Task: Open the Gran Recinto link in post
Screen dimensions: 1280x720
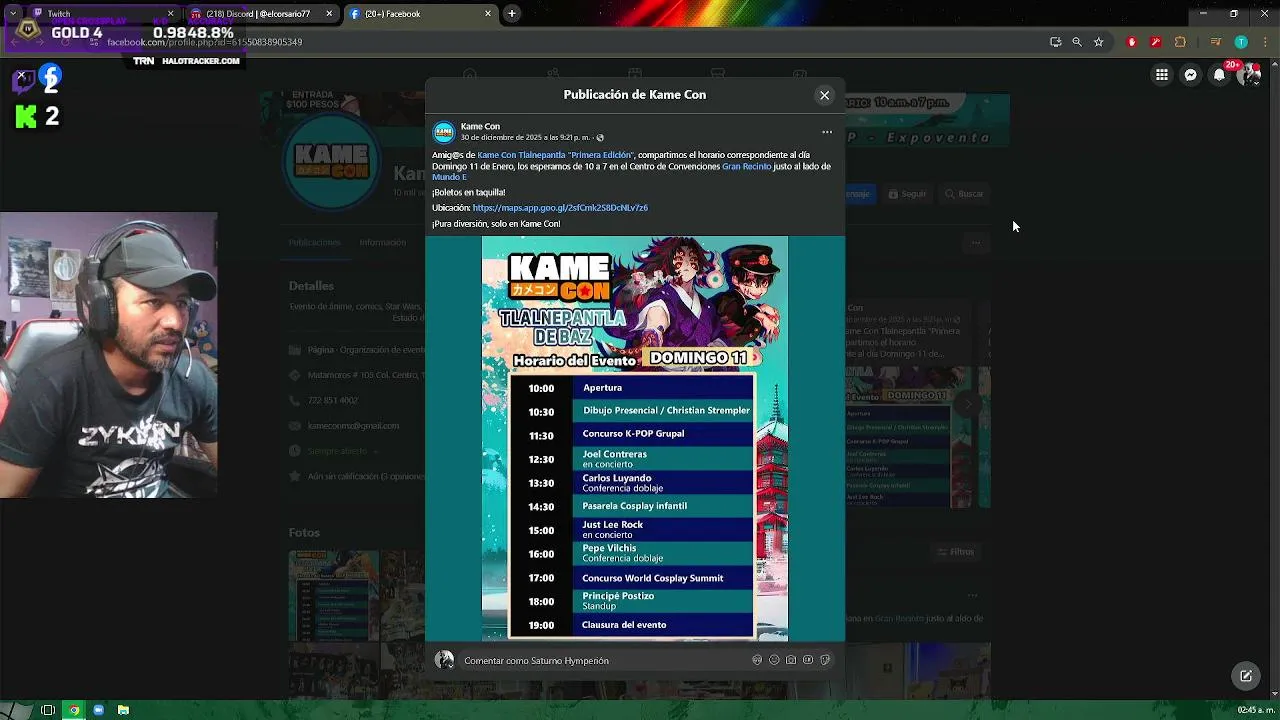Action: (746, 166)
